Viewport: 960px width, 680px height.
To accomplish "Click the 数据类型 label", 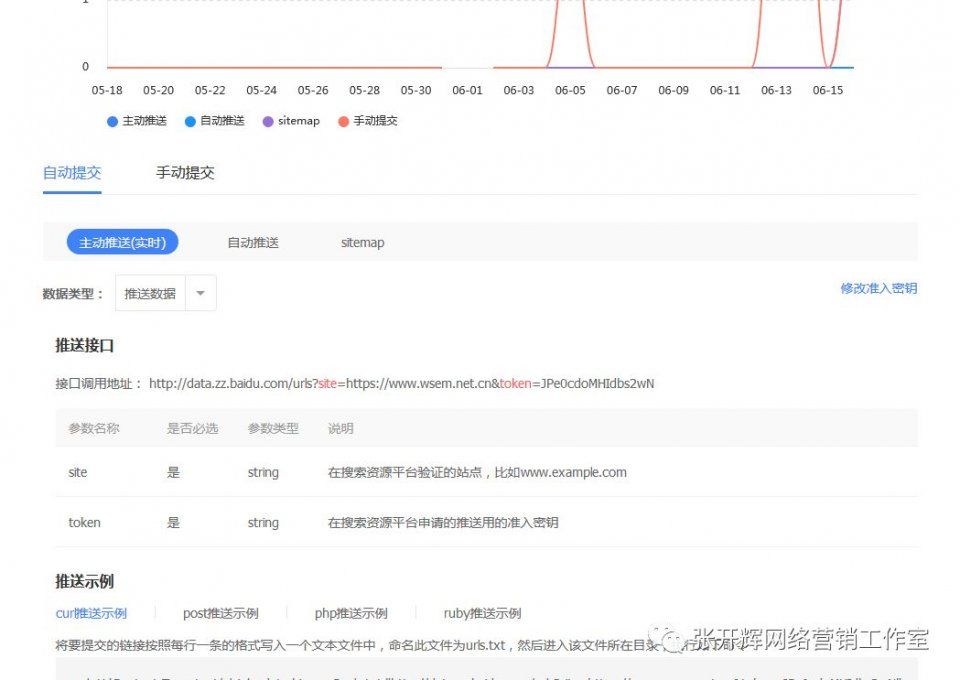I will click(73, 294).
